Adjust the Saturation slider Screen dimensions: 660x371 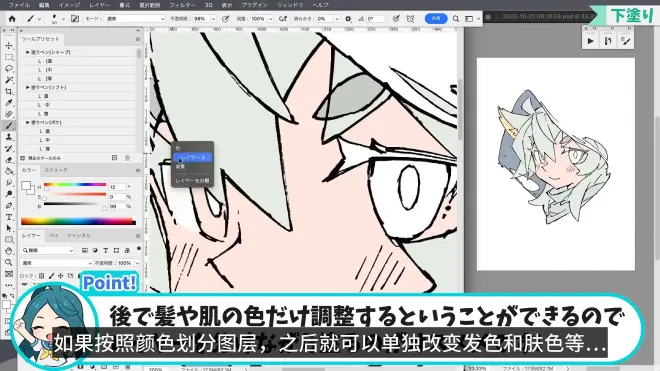(75, 195)
